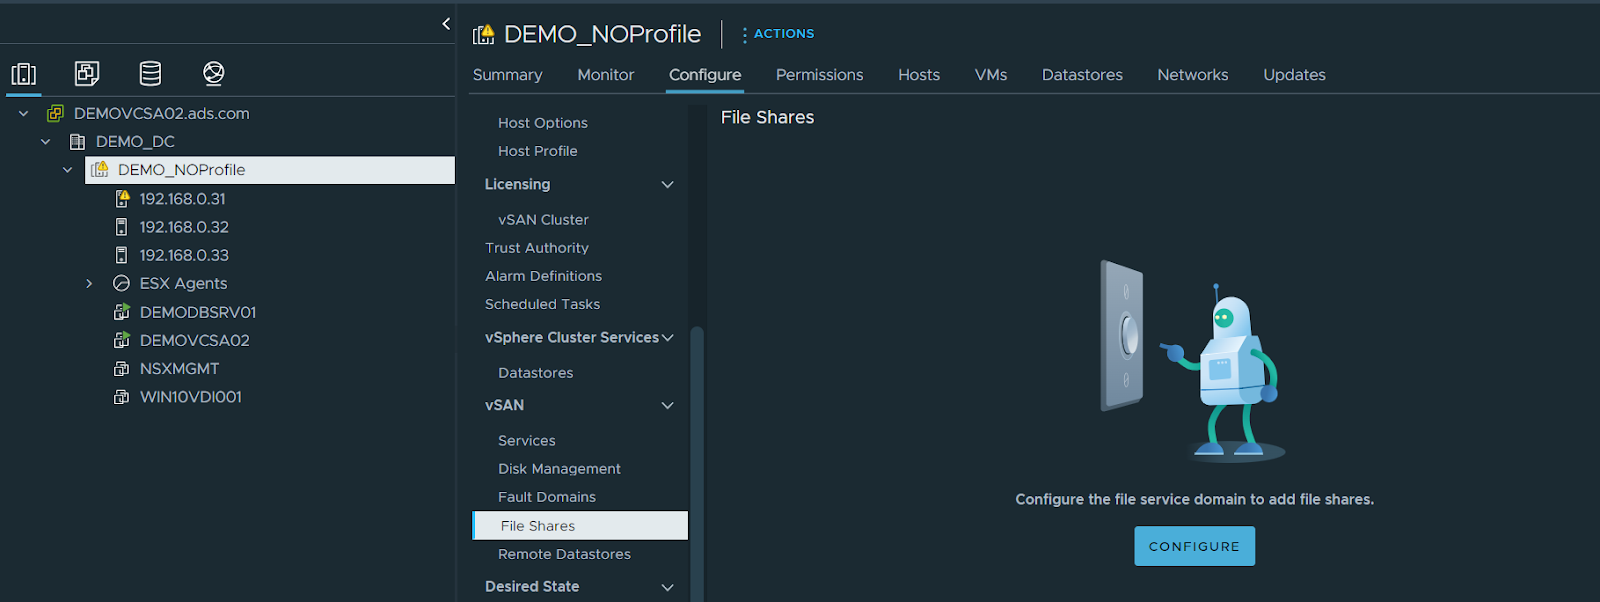Open the Permissions tab
The image size is (1600, 602).
click(x=819, y=74)
